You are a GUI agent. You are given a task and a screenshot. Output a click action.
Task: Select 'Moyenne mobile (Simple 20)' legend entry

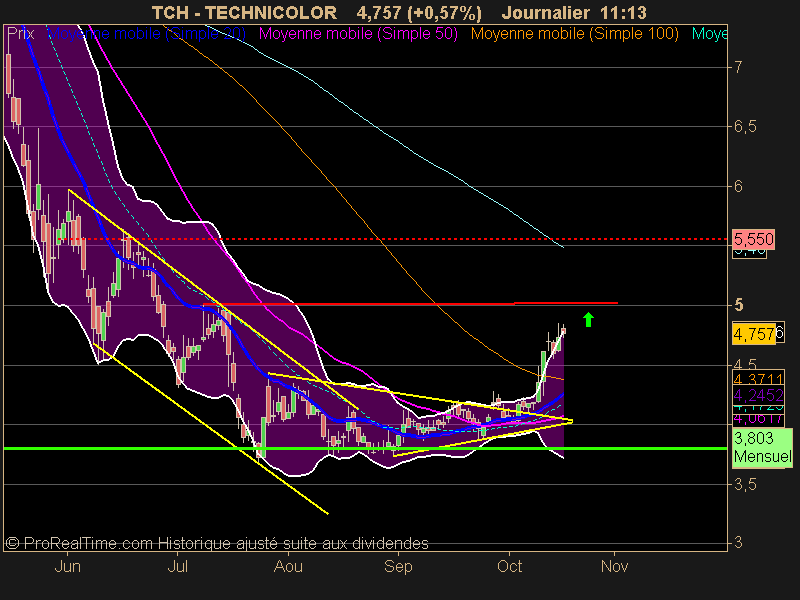click(x=147, y=34)
